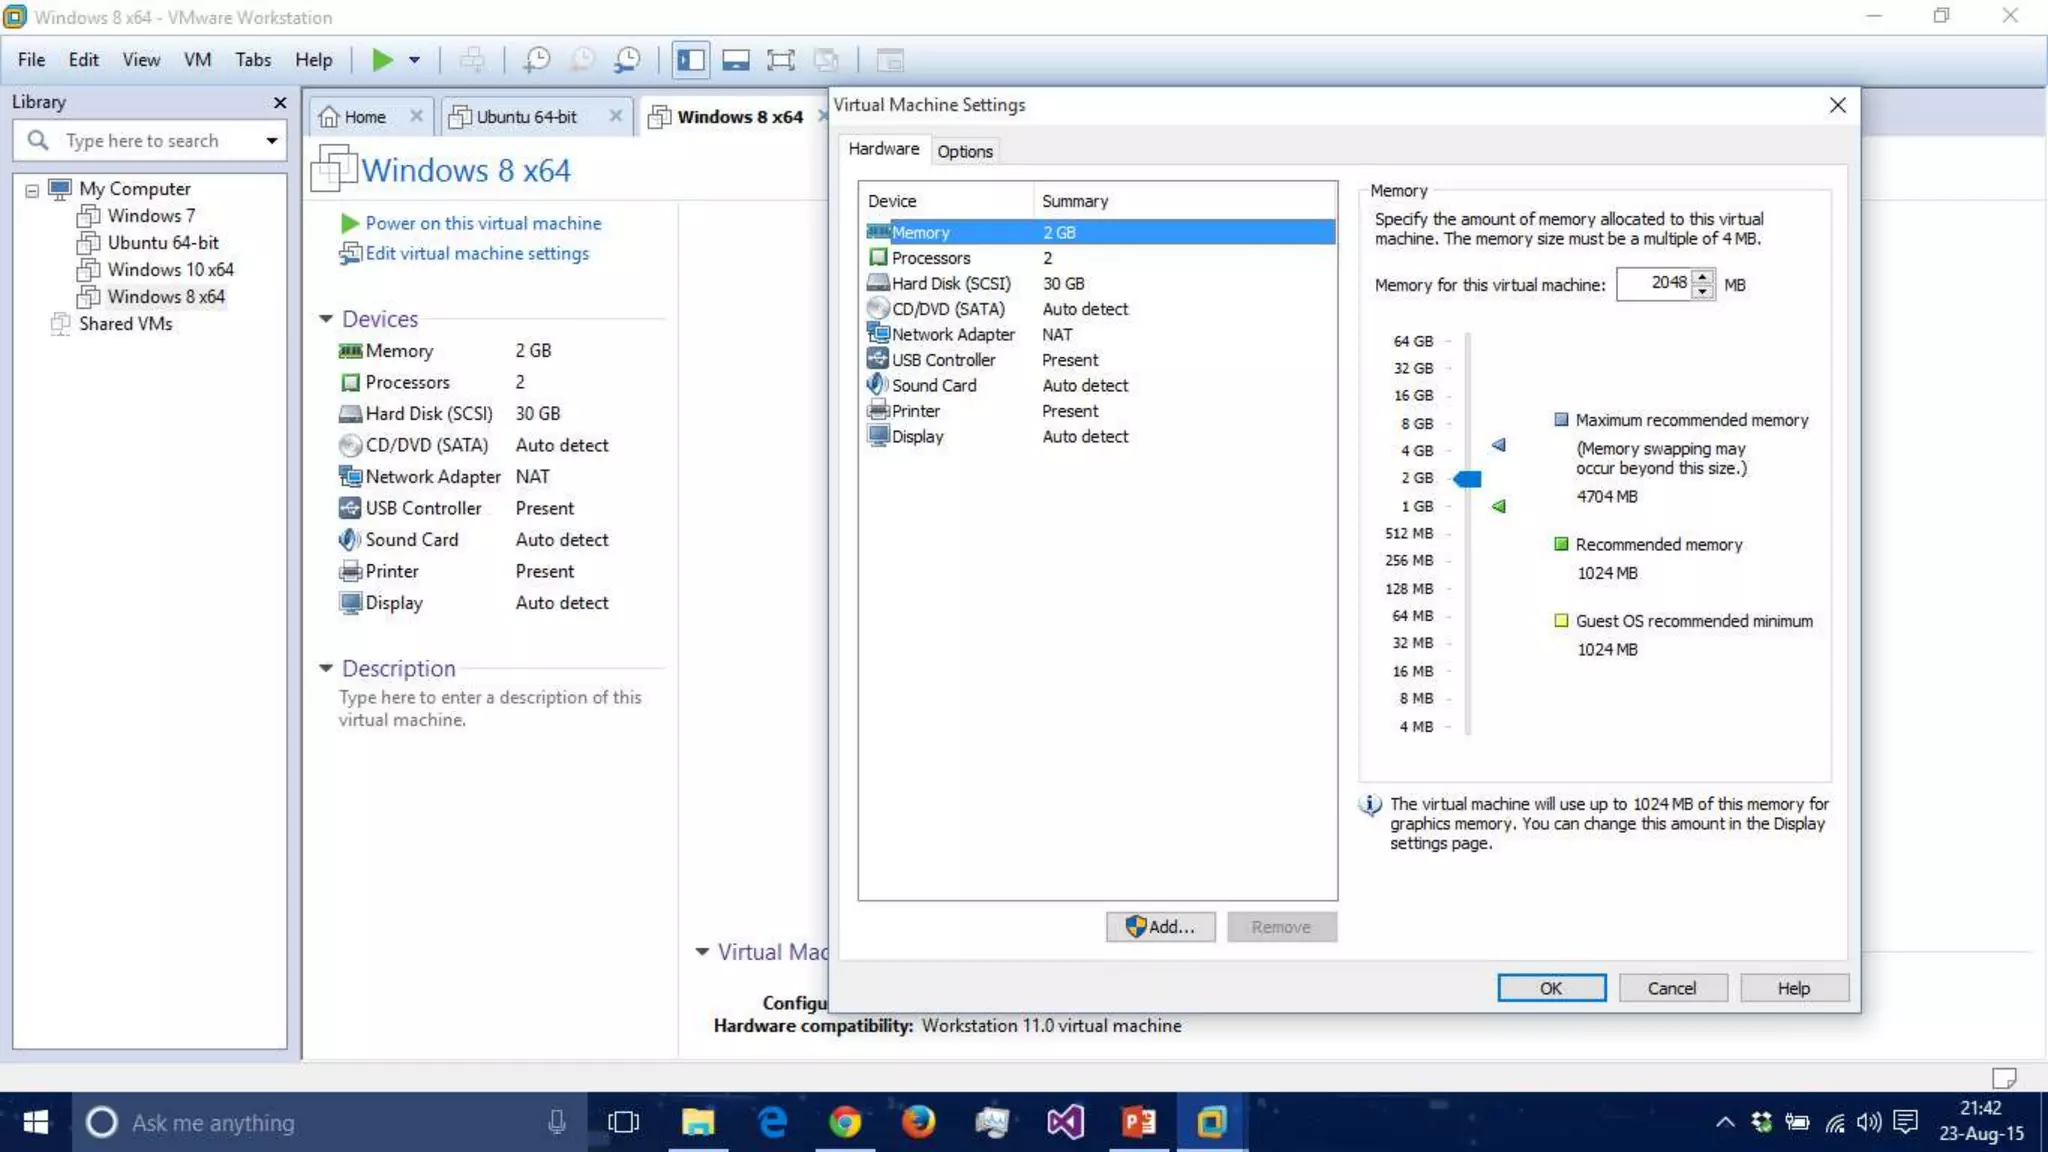
Task: Click the memory size MB input field
Action: point(1655,284)
